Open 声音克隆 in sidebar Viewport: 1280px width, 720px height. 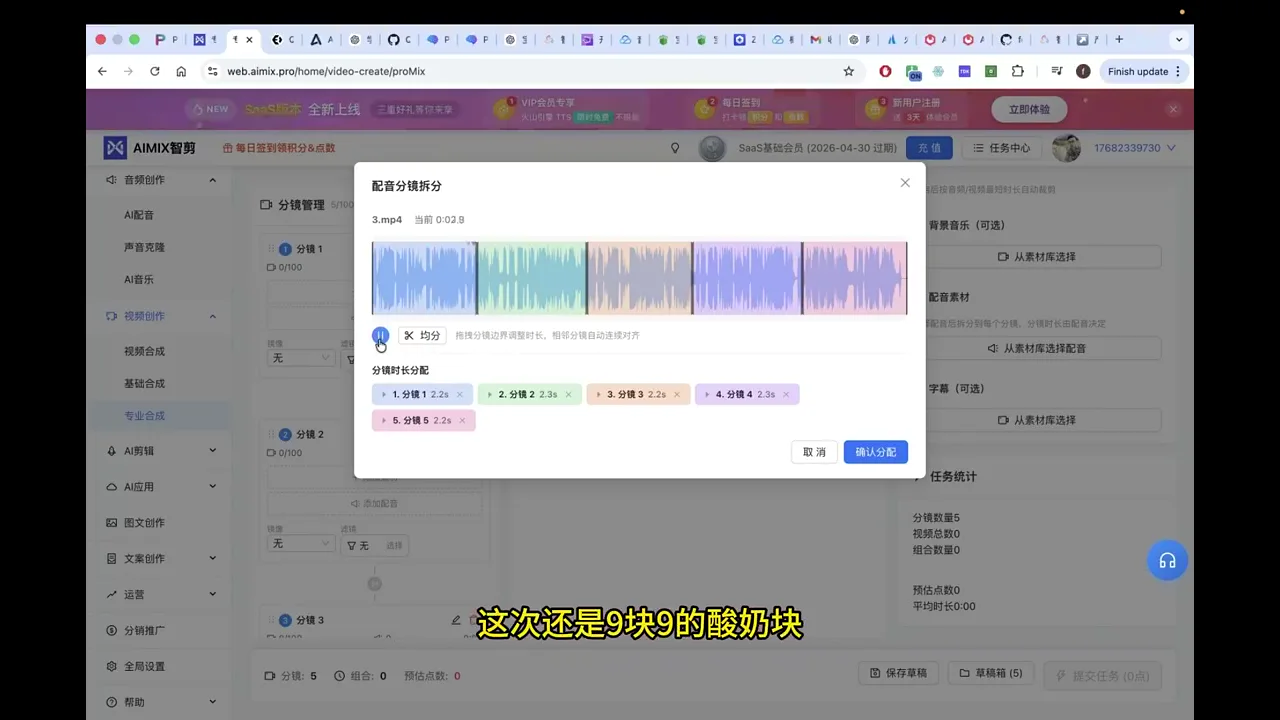click(x=144, y=247)
